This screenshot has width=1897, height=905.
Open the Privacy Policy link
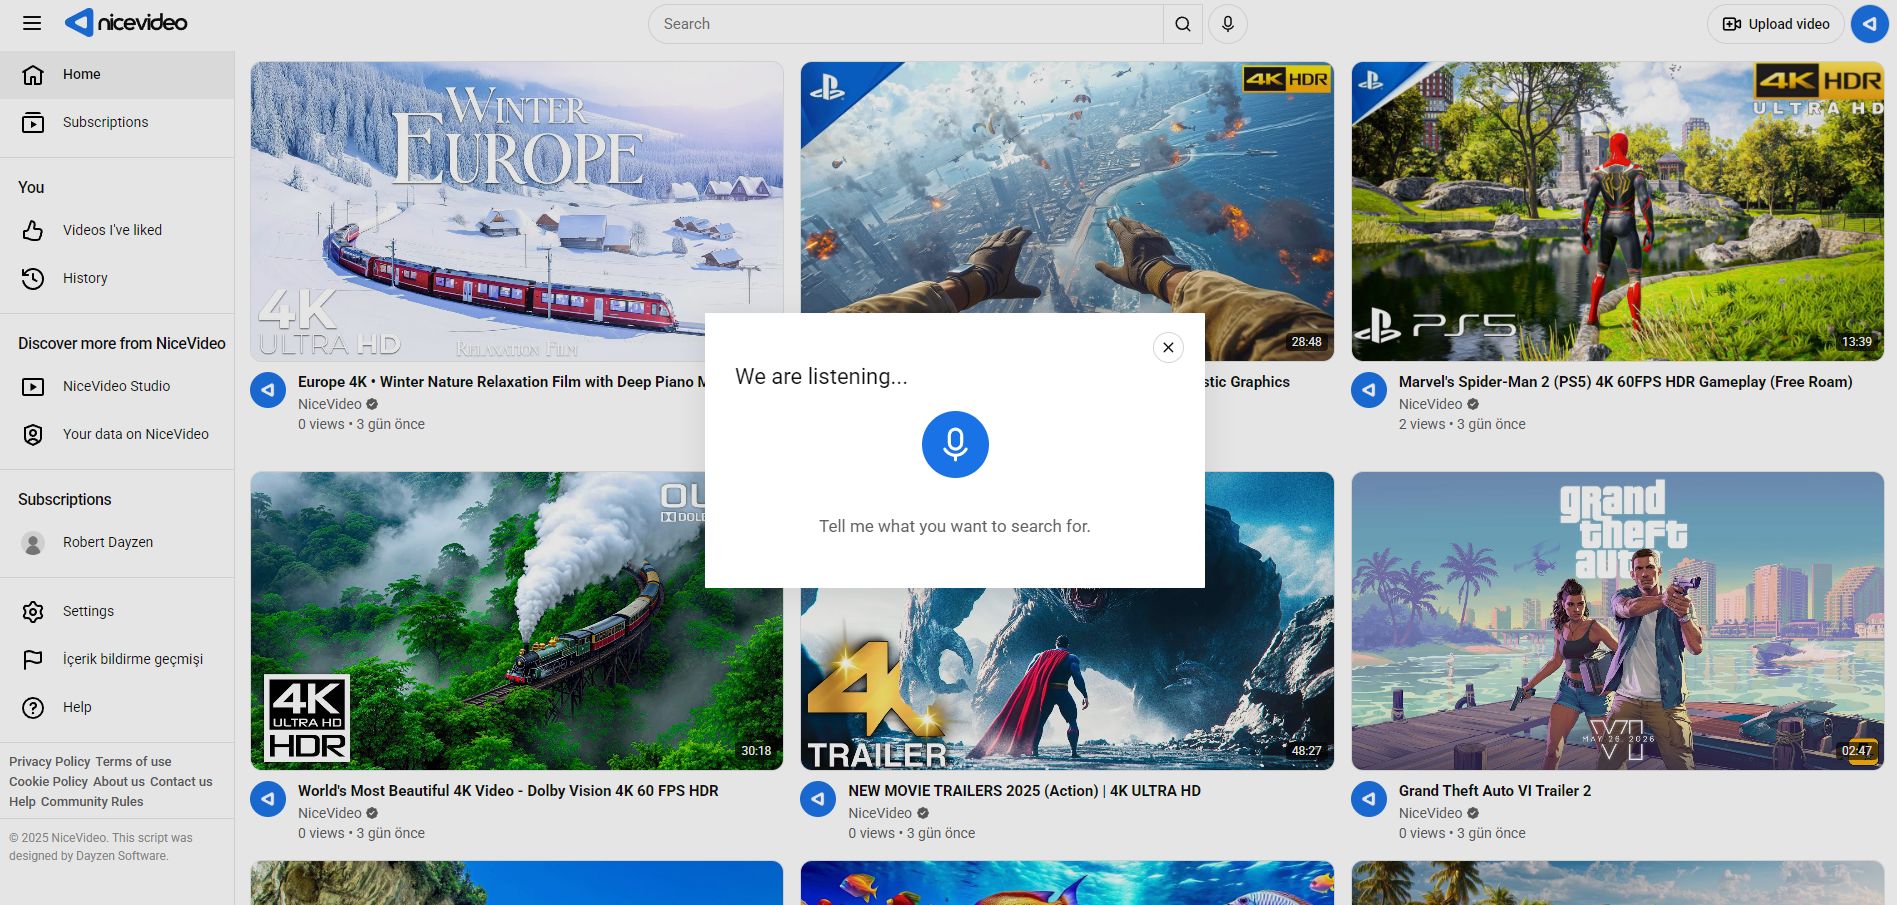[50, 762]
